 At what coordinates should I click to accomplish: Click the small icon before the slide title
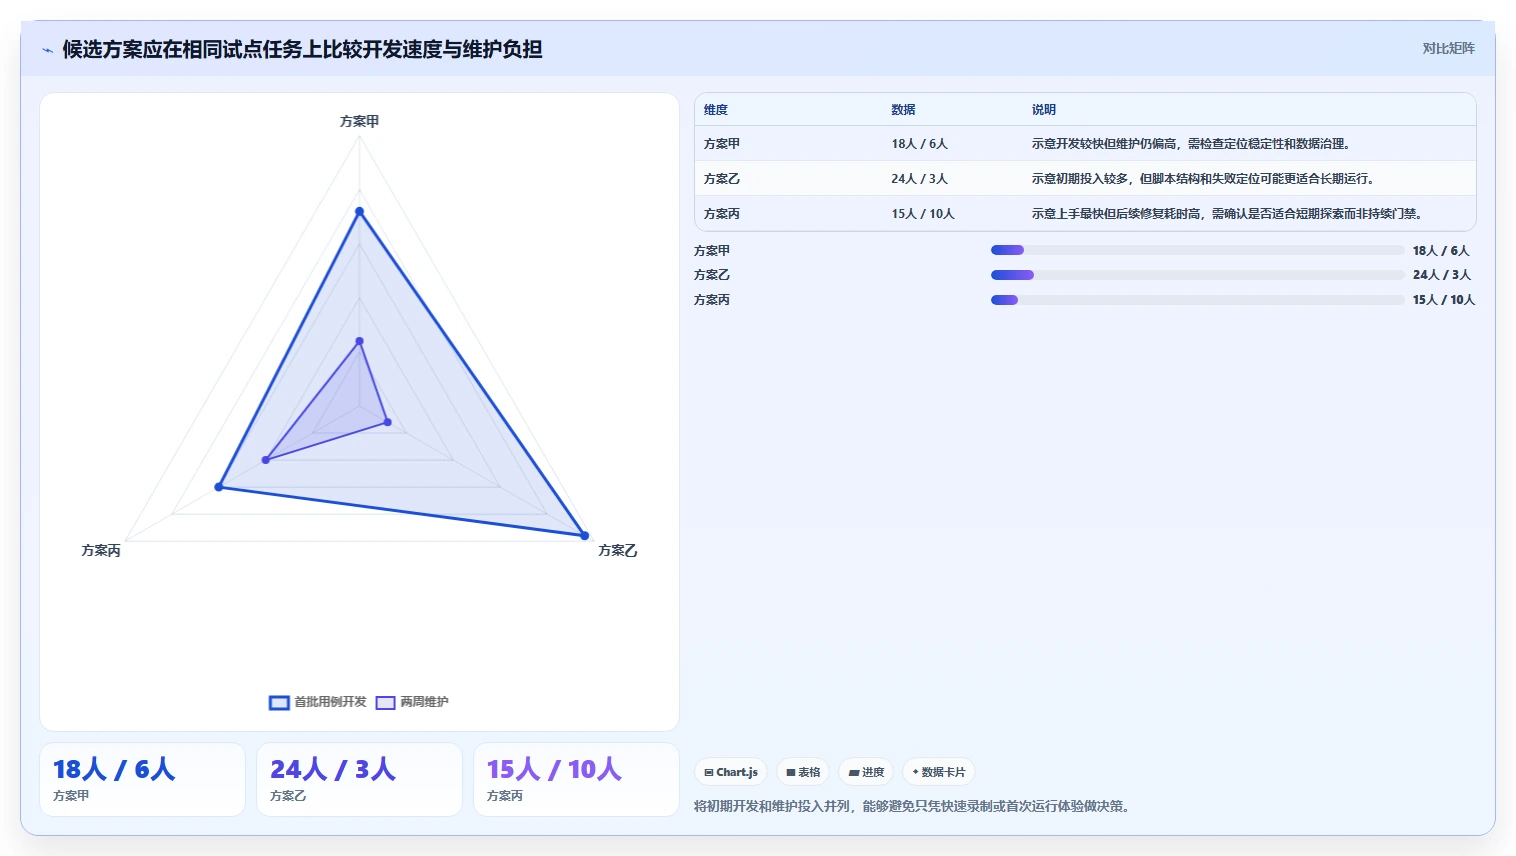coord(47,50)
